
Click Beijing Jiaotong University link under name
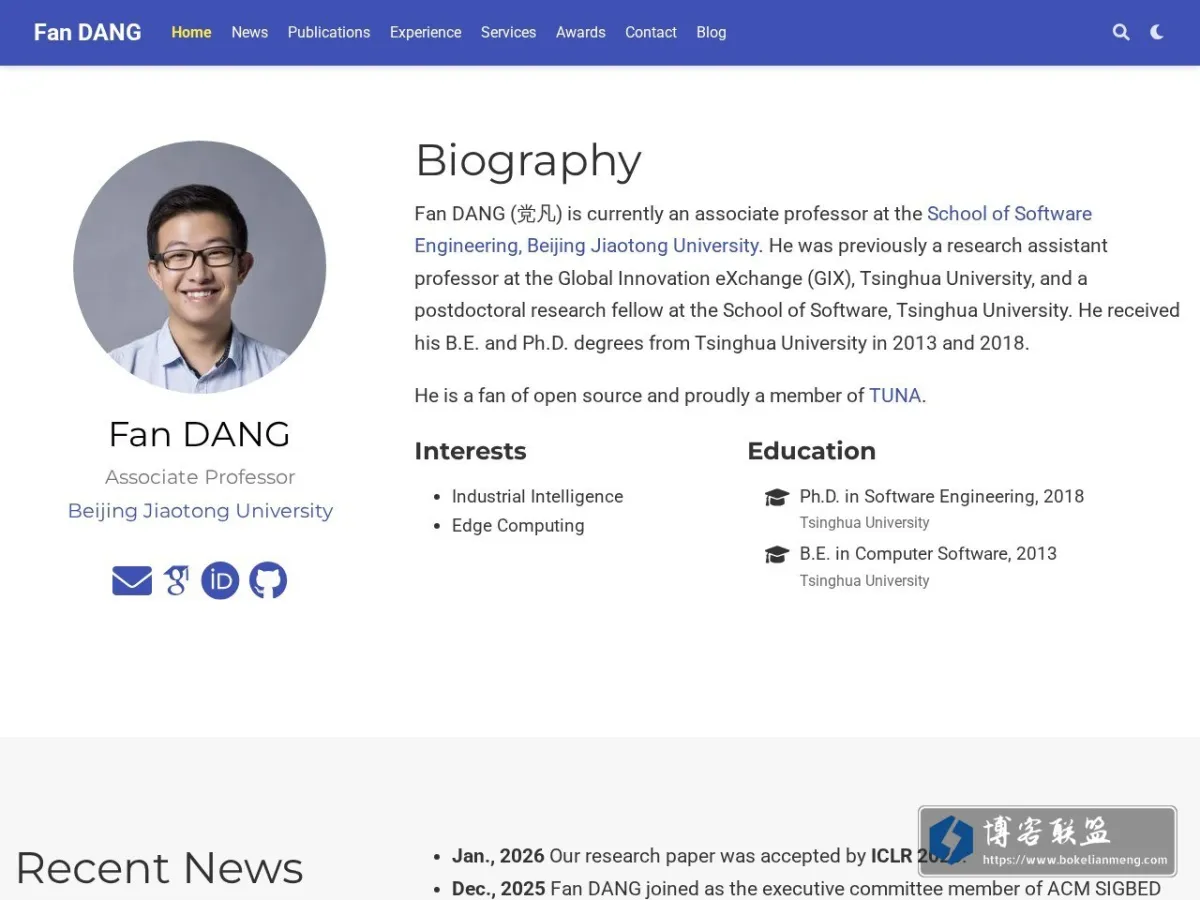[200, 510]
